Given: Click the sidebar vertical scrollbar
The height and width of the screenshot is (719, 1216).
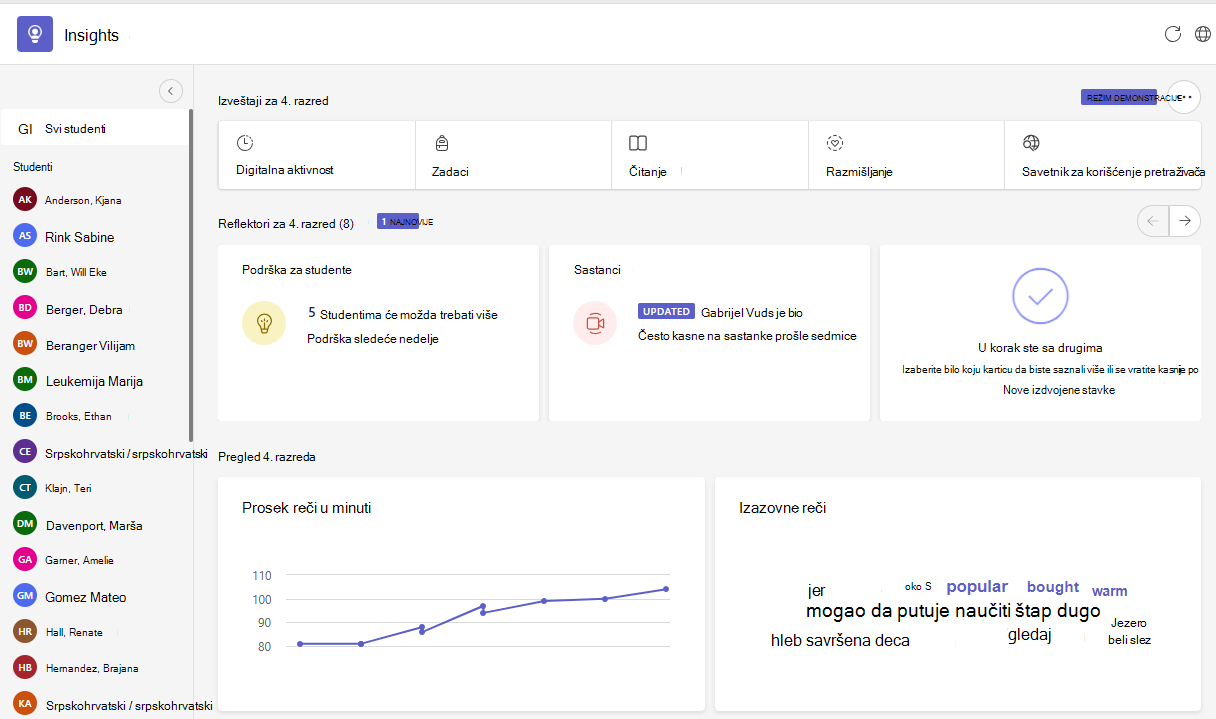Looking at the screenshot, I should pos(191,276).
